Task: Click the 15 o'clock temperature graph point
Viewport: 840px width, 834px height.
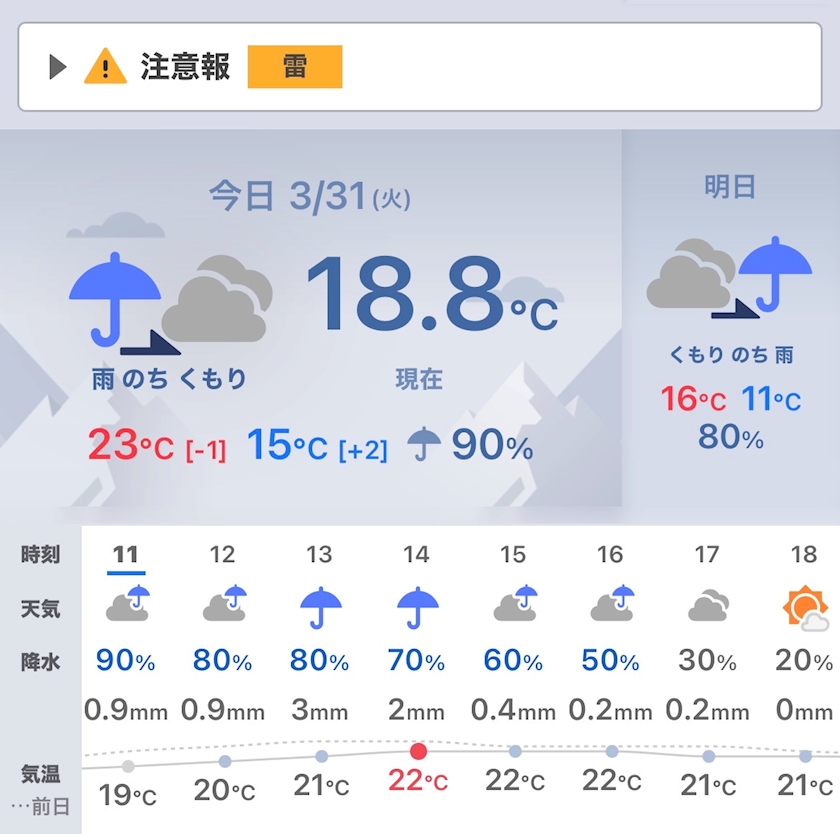Action: coord(515,751)
